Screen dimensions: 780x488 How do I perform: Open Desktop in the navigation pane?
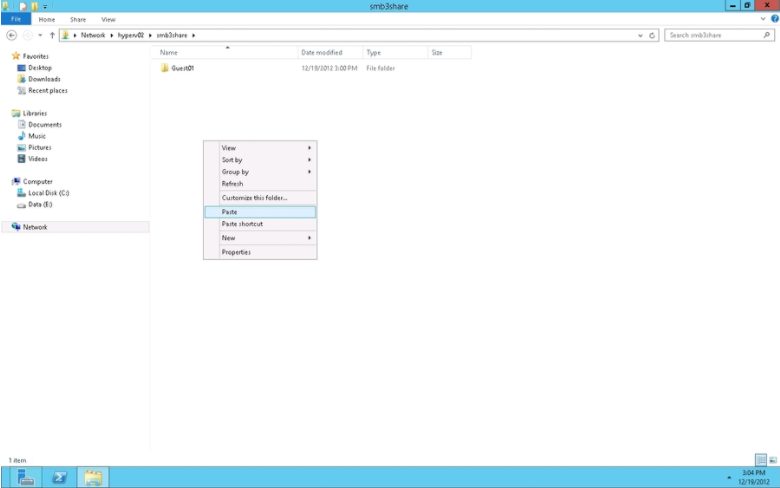pos(40,68)
